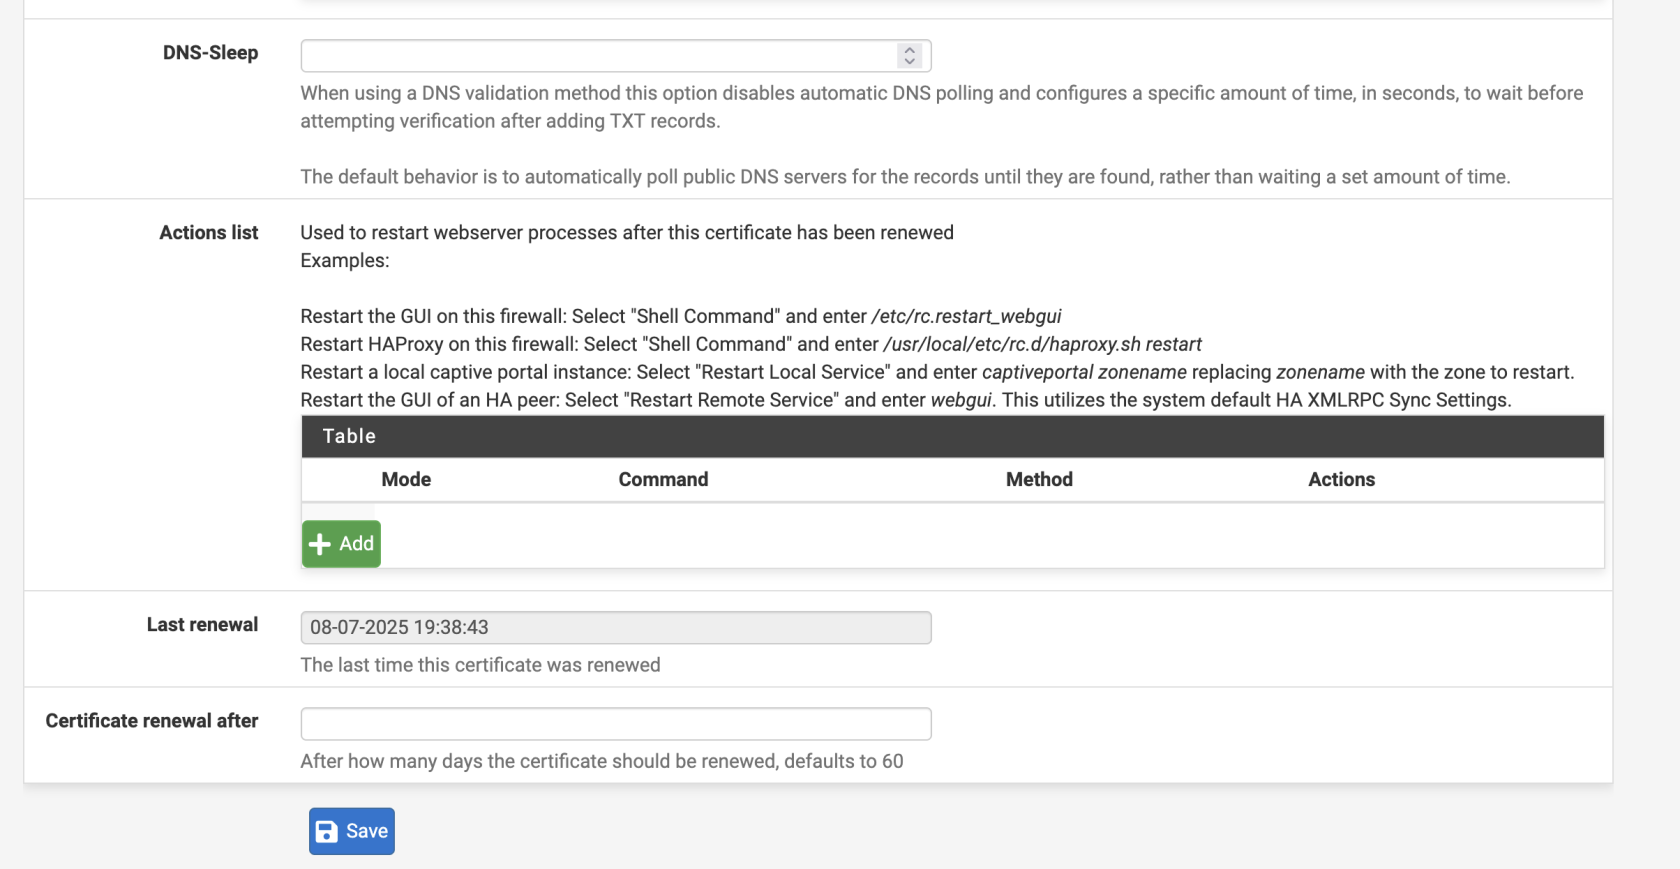The image size is (1680, 869).
Task: Click the Command column header
Action: 663,480
